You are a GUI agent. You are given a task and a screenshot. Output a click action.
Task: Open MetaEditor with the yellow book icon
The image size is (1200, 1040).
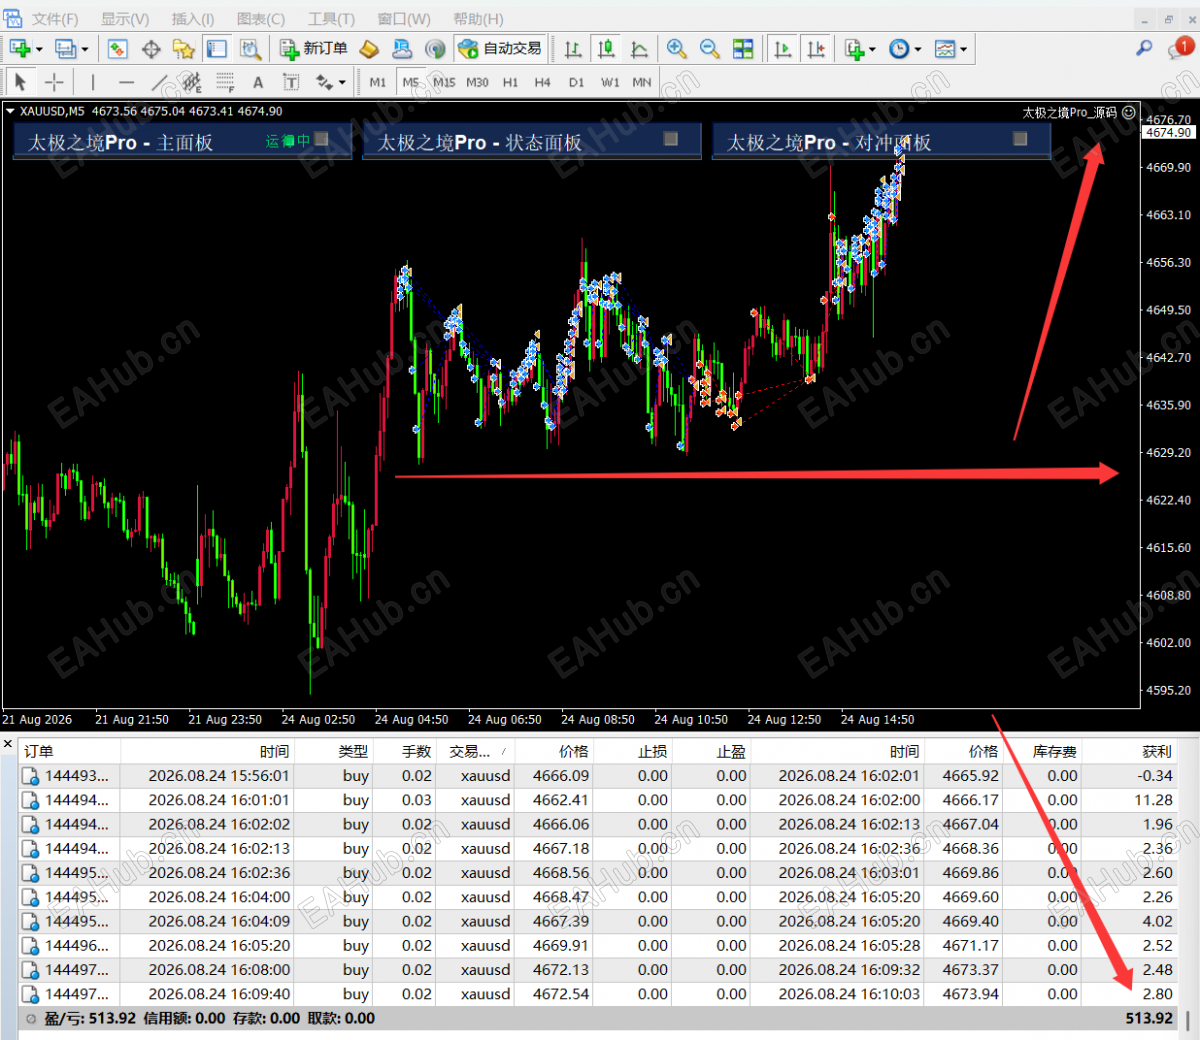(370, 49)
